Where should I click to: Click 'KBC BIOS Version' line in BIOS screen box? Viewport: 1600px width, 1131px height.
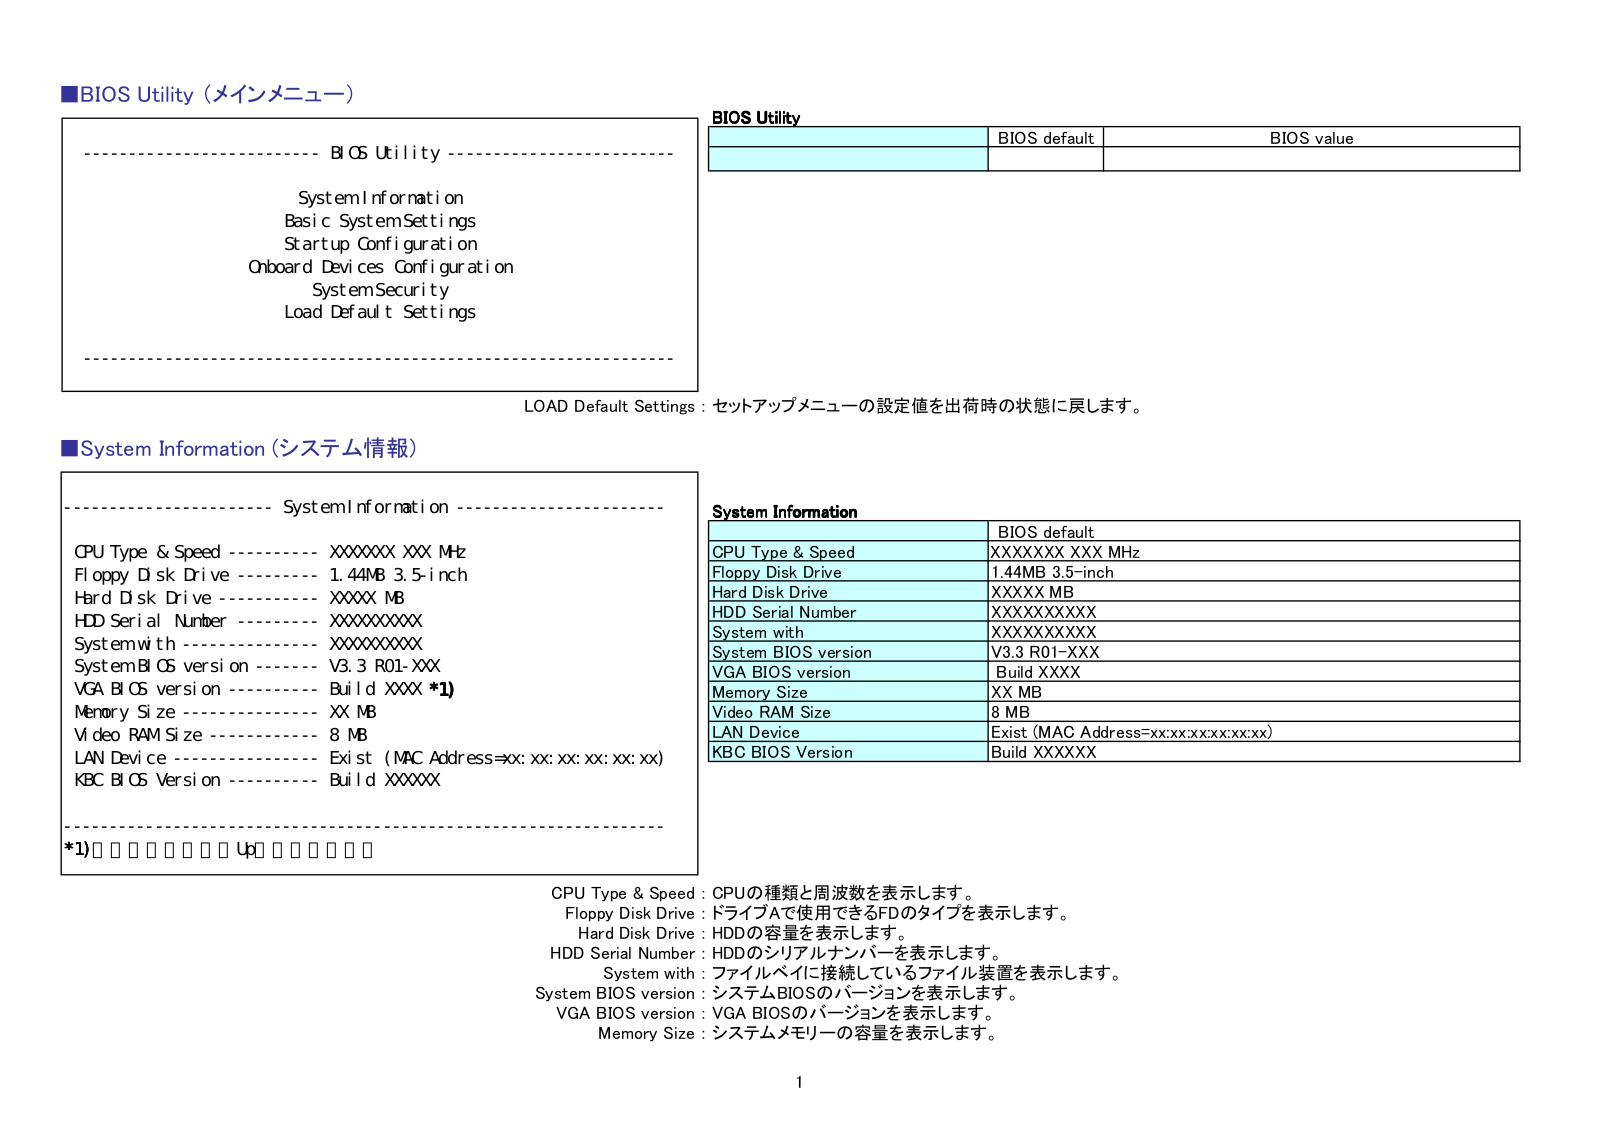[257, 780]
